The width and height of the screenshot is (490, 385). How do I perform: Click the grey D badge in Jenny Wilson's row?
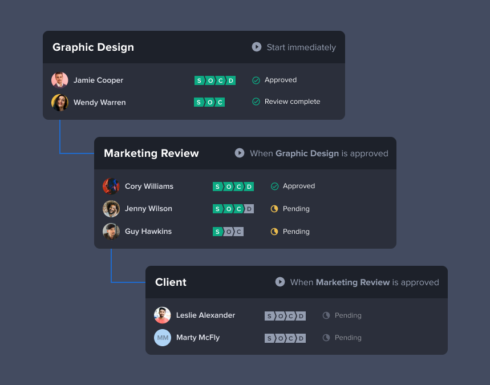249,209
